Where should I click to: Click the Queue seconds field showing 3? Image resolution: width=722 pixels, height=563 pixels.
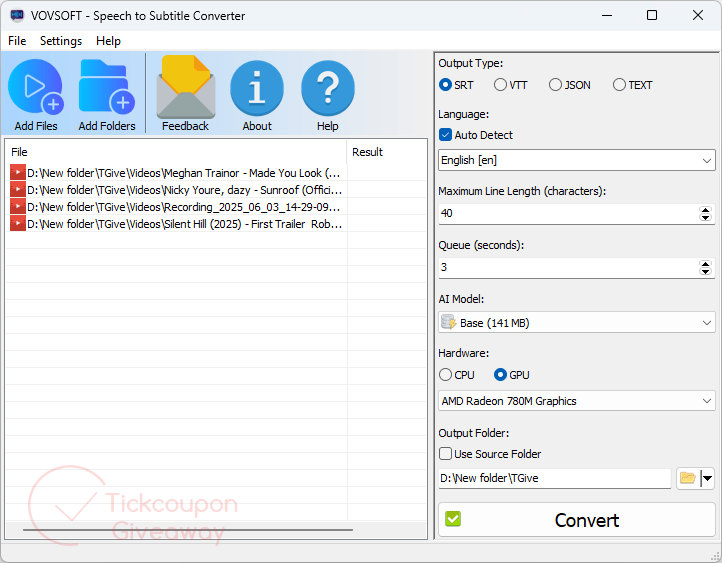568,267
